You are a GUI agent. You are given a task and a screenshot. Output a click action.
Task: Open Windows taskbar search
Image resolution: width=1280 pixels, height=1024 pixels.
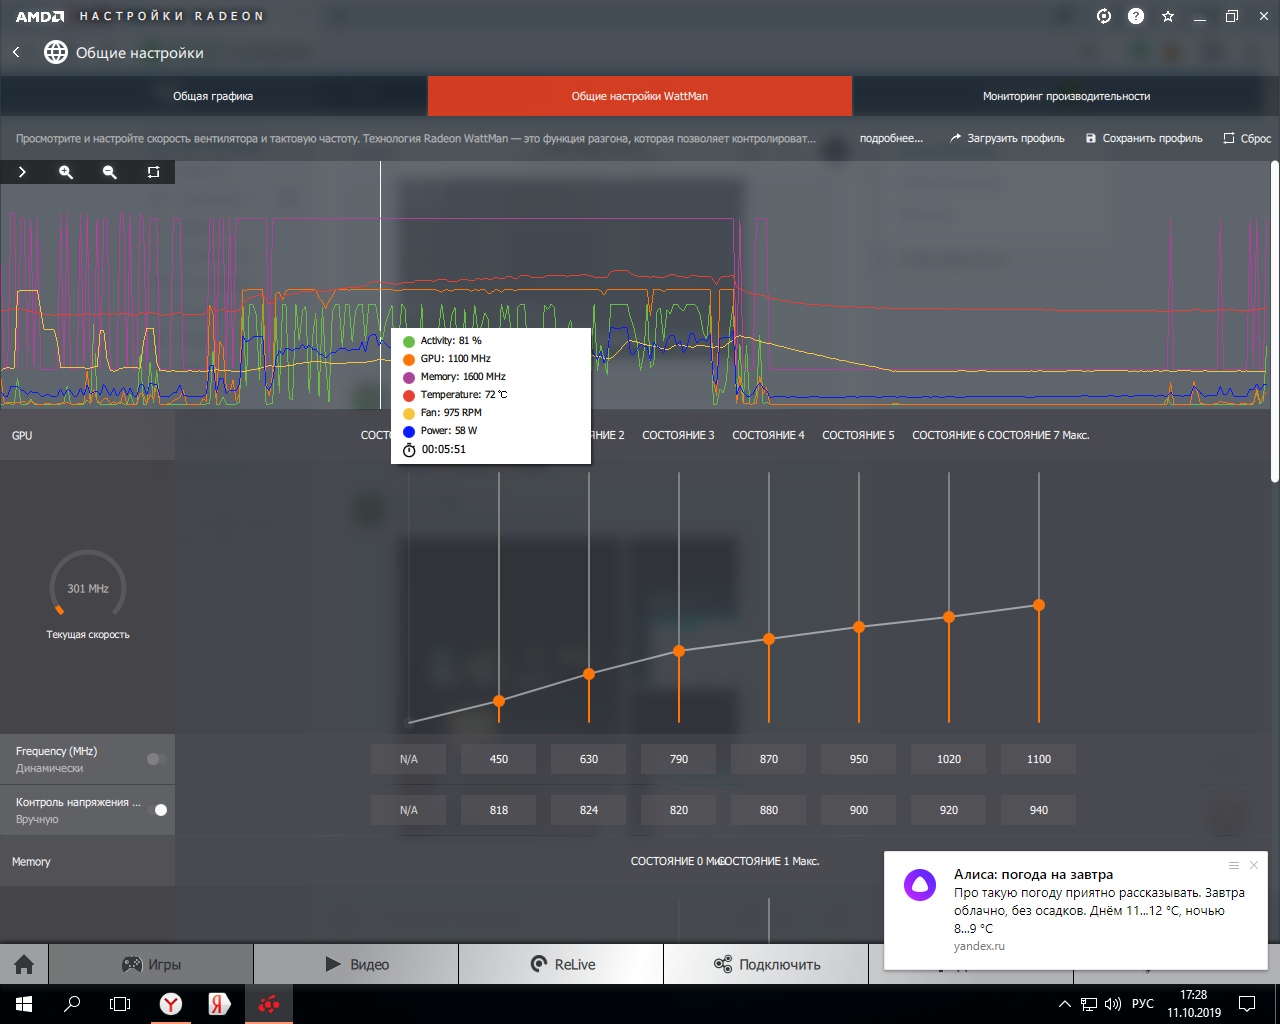[x=72, y=1004]
